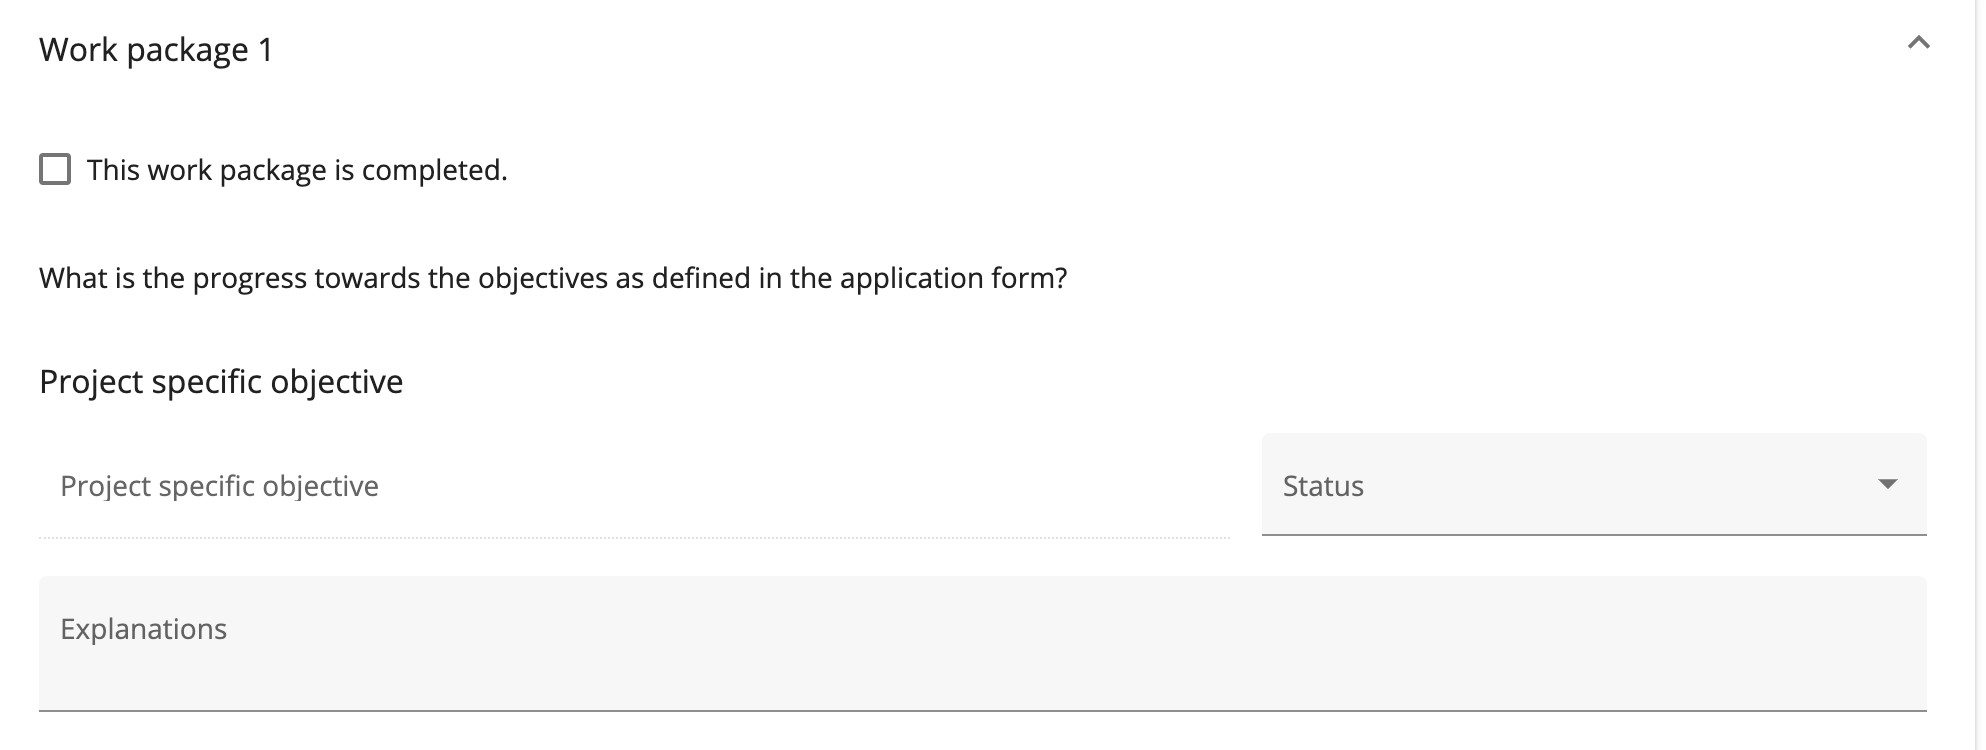Click the 'Explanations' placeholder label
Screen dimensions: 1986x750
pos(144,629)
